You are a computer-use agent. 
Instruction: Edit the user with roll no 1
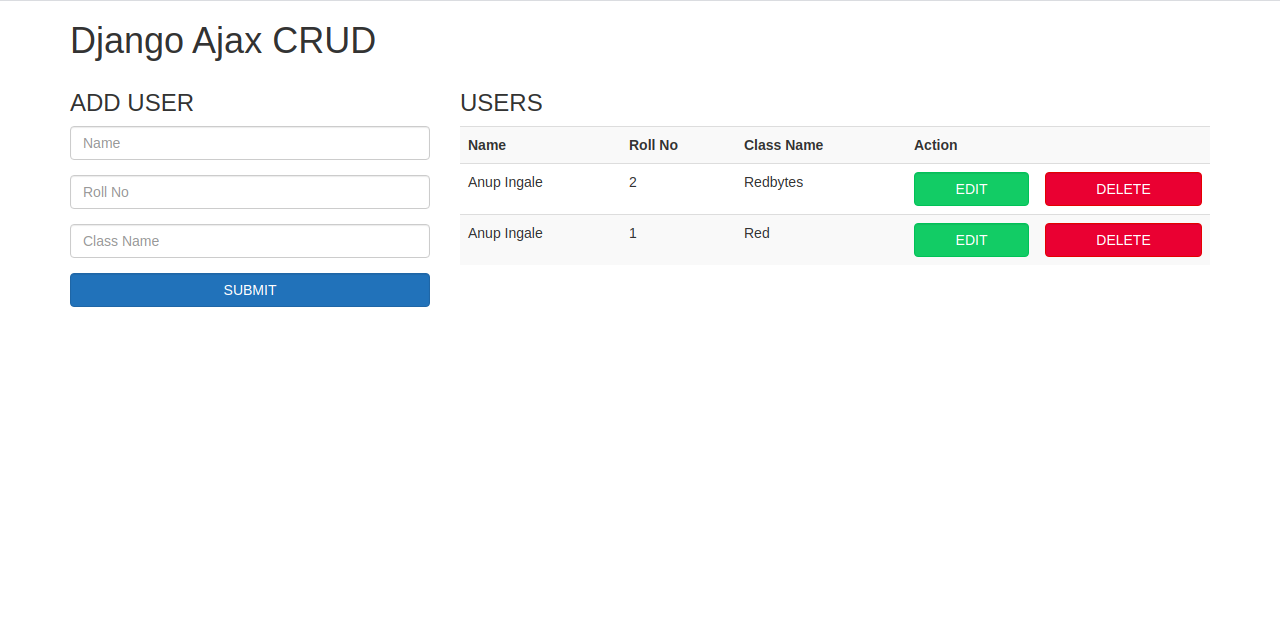click(970, 240)
